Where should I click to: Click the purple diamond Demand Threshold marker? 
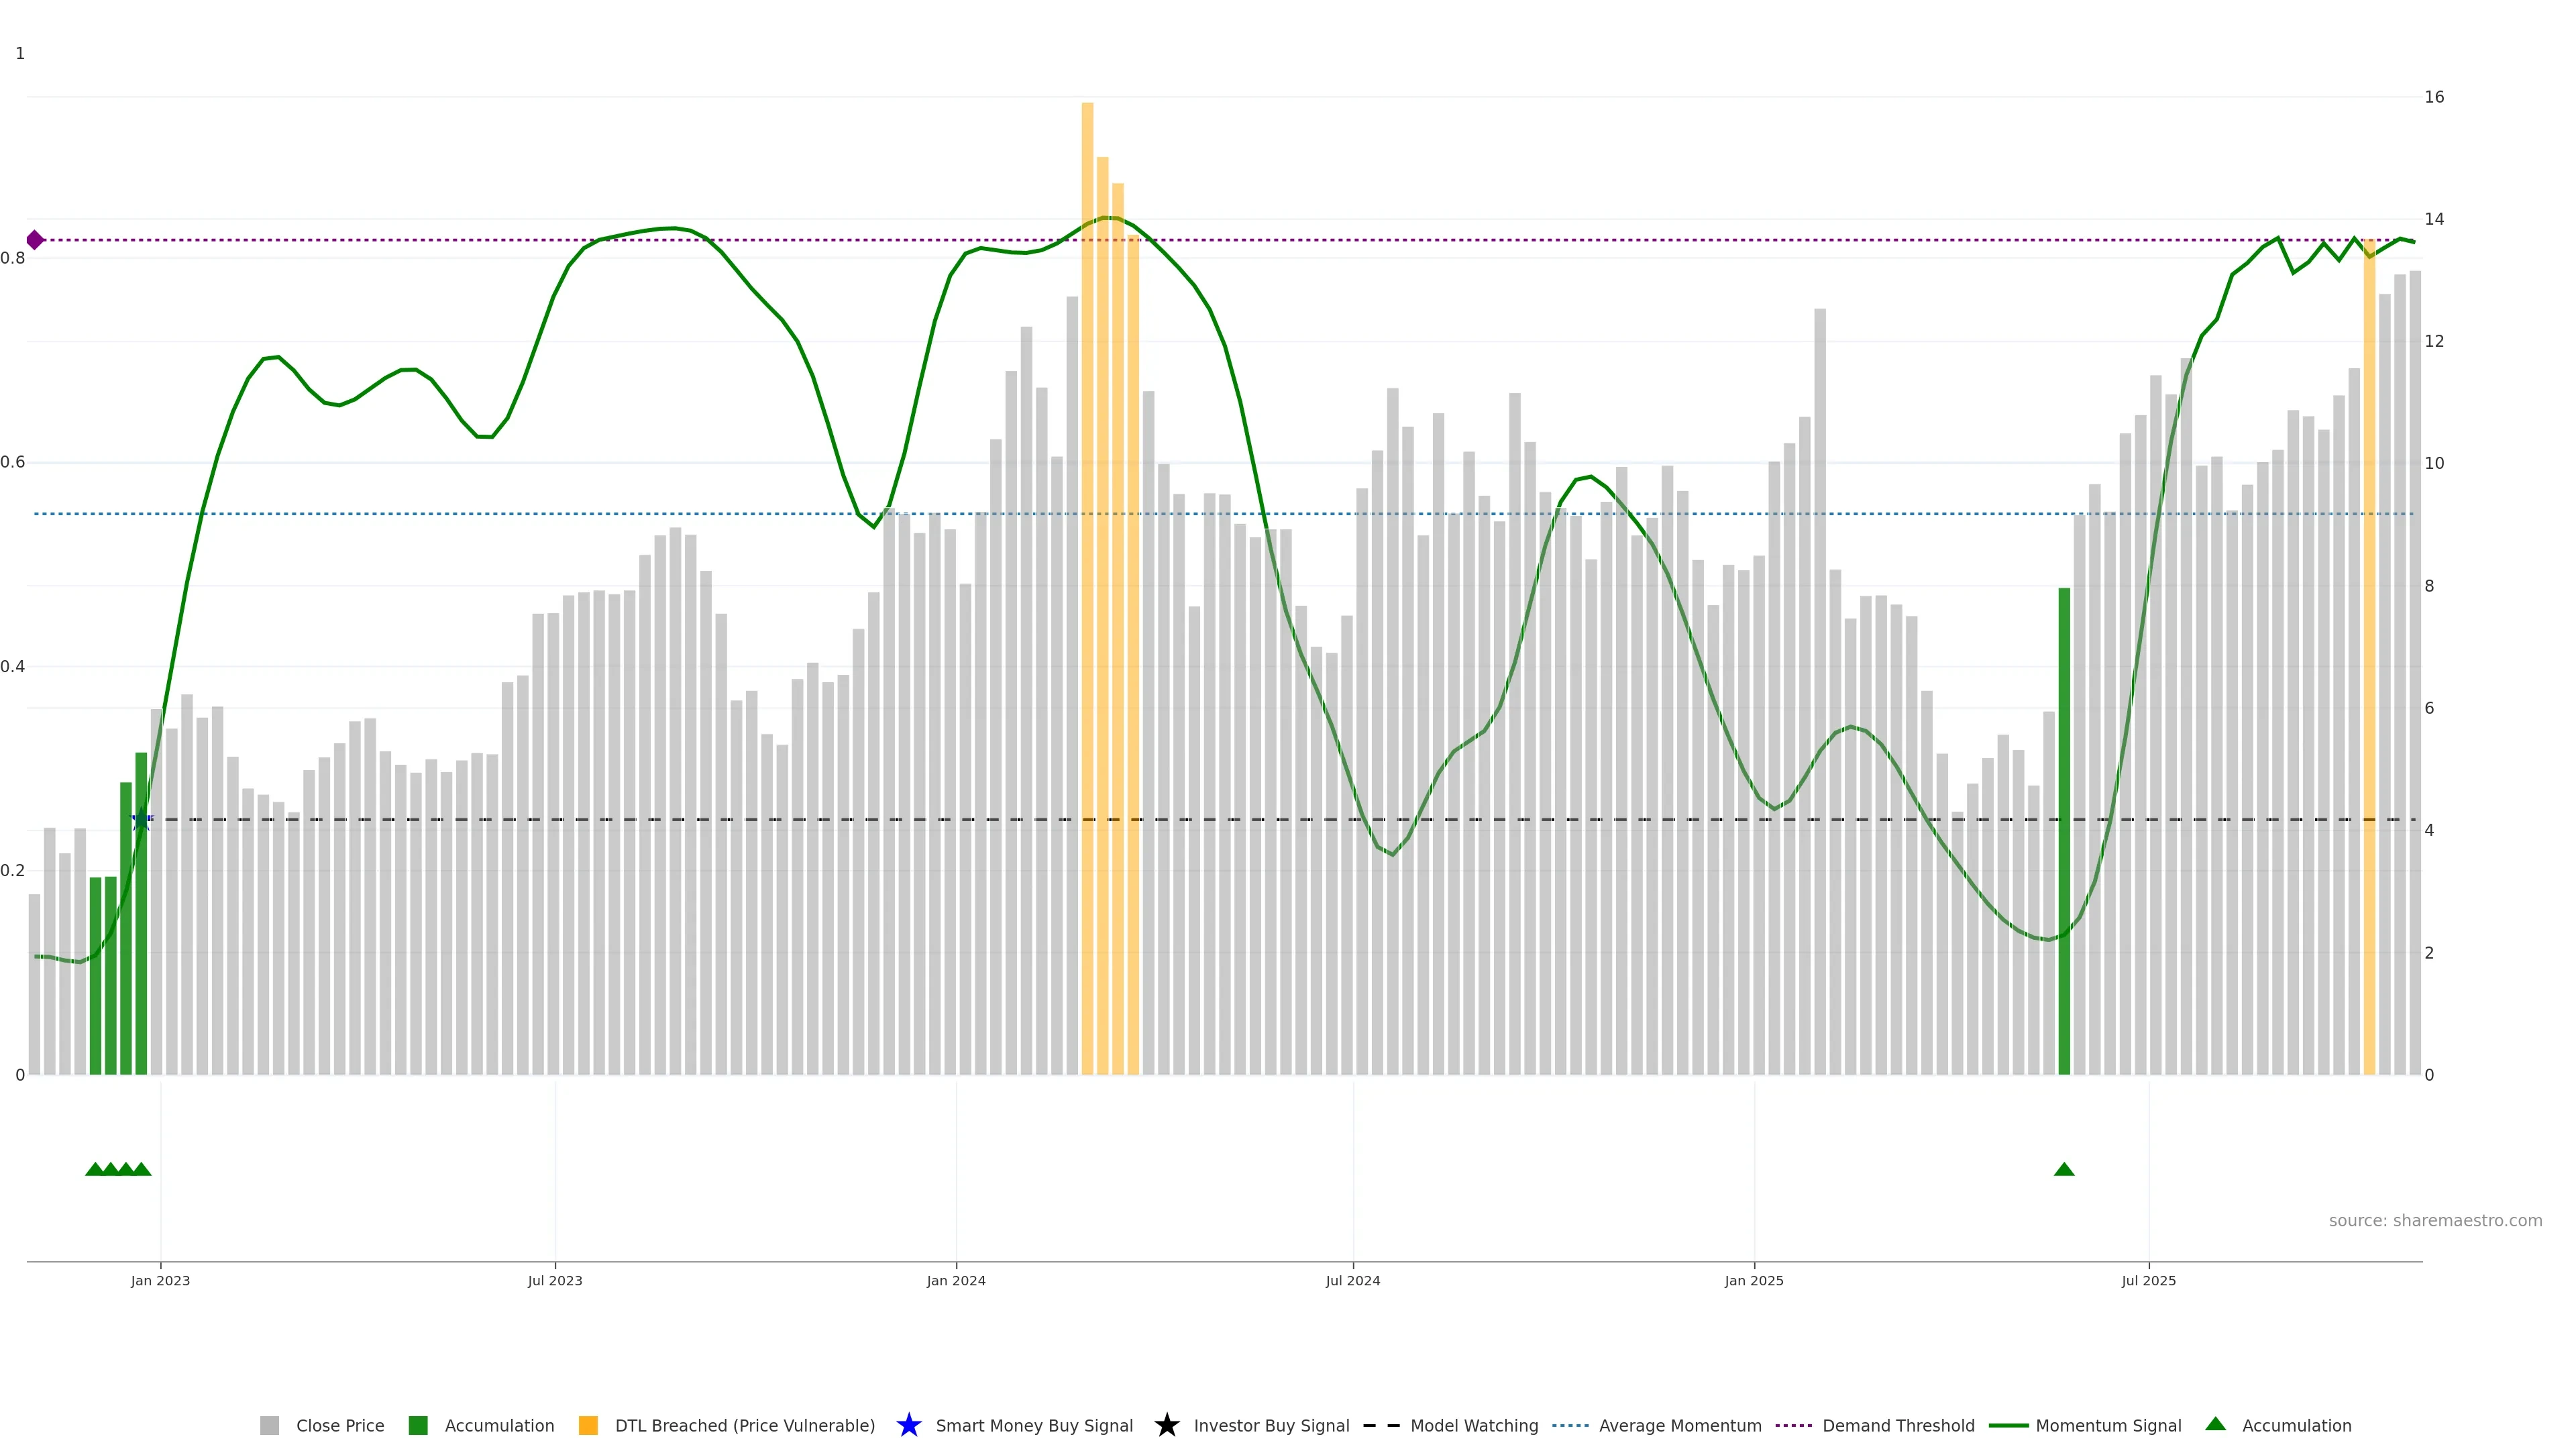tap(35, 240)
